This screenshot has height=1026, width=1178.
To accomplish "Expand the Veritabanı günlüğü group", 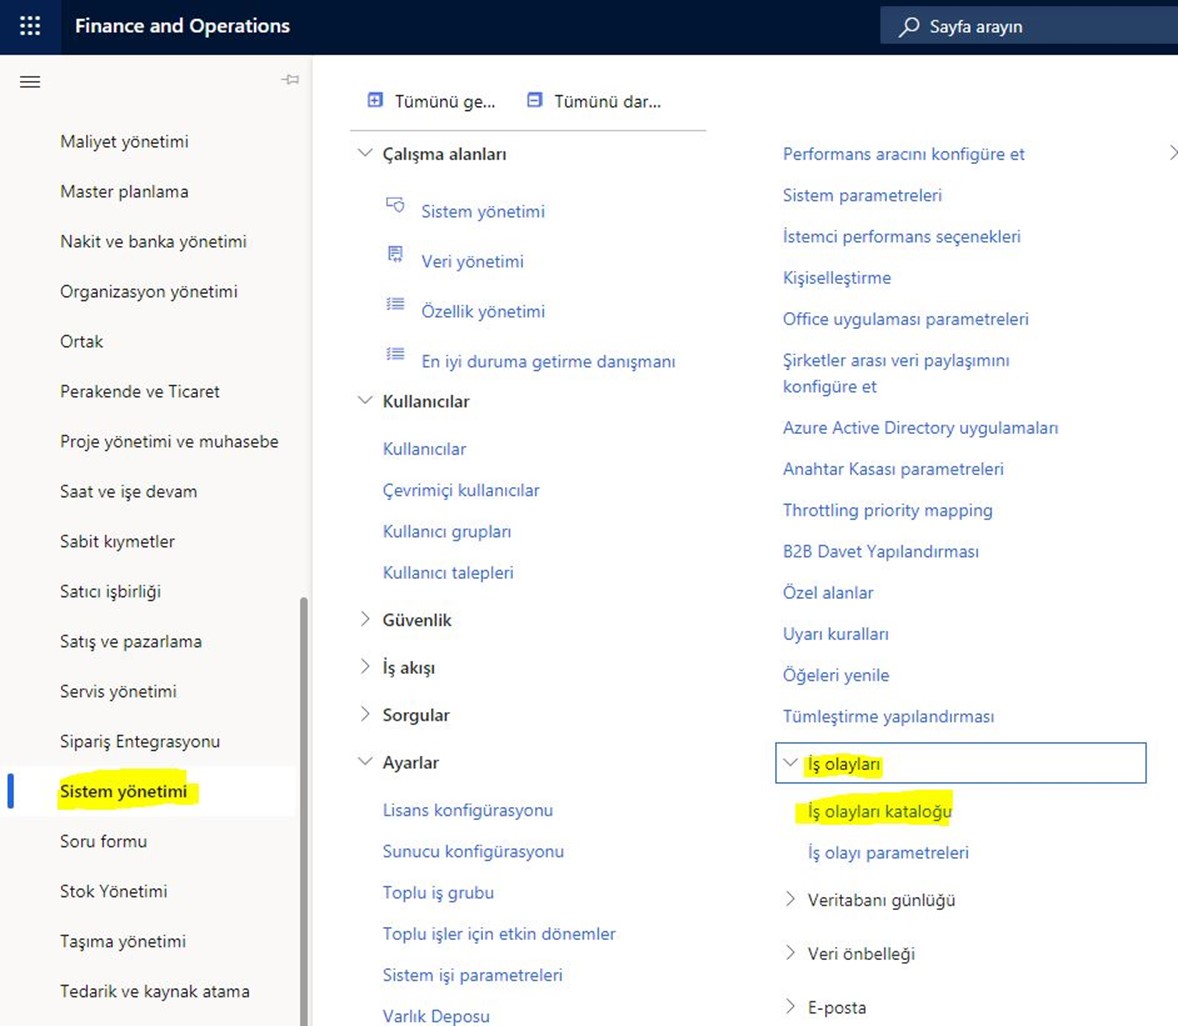I will 790,899.
